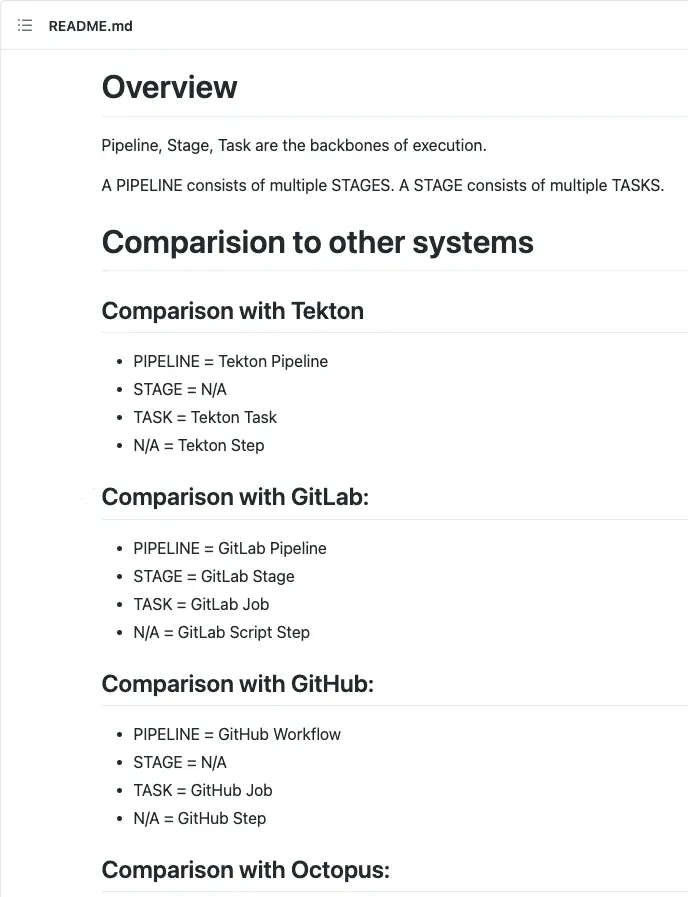Click the 'TASK = GitLab Job' bullet
Screen dimensions: 688x897
(x=200, y=604)
